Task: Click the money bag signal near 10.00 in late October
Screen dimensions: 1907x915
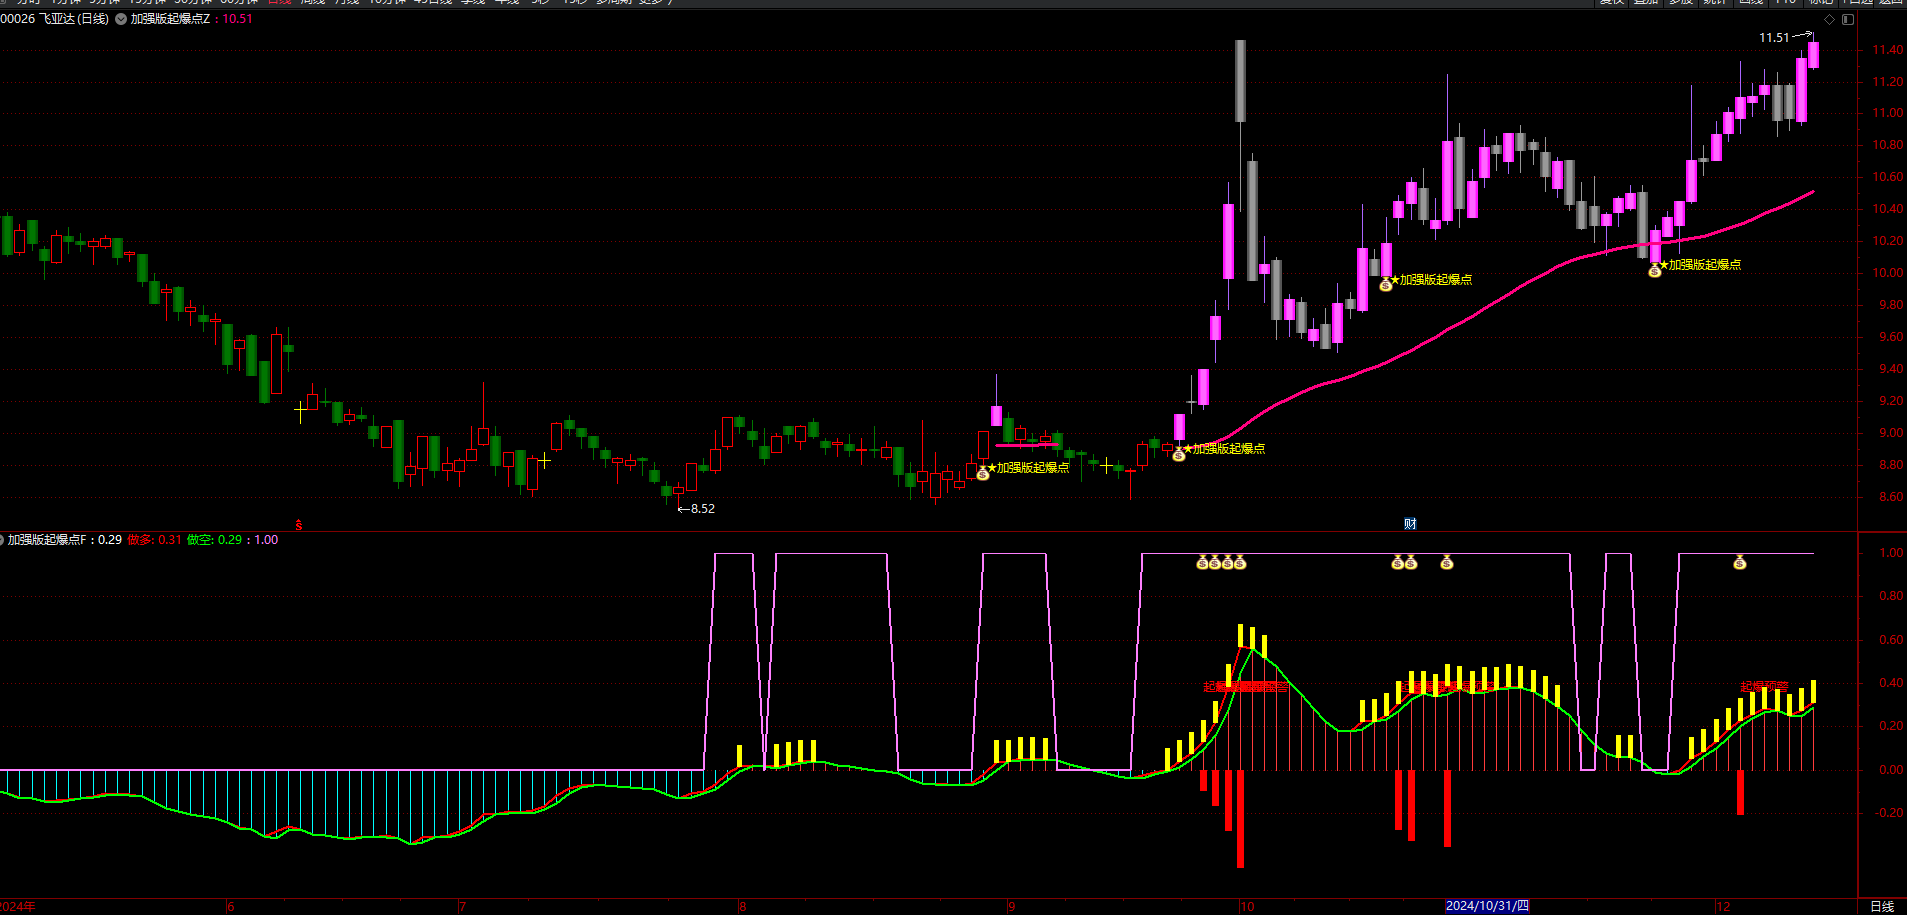Action: coord(1386,285)
